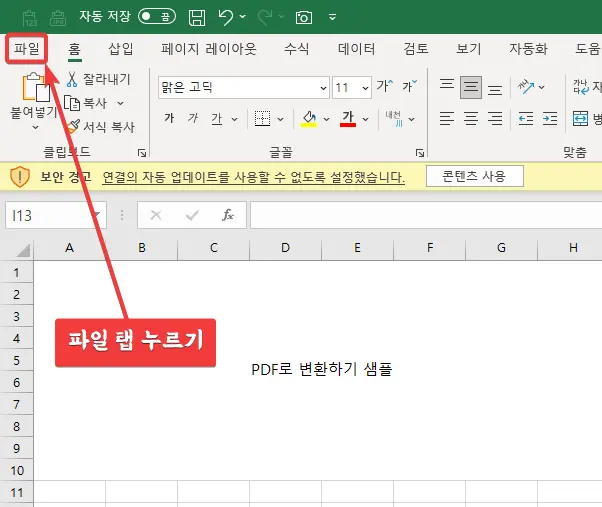Click the text orientation icon
This screenshot has height=507, width=602.
(x=526, y=87)
